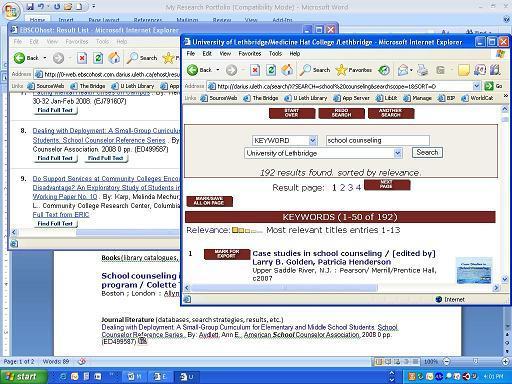This screenshot has width=512, height=384.
Task: Open File menu in Lethbridge window
Action: 191,53
